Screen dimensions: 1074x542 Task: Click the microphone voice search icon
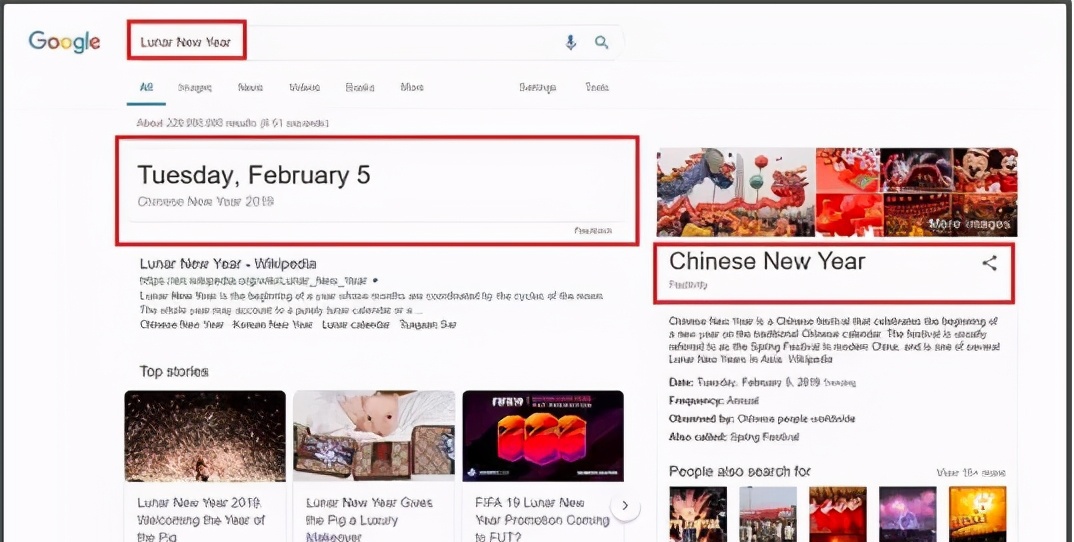(571, 42)
